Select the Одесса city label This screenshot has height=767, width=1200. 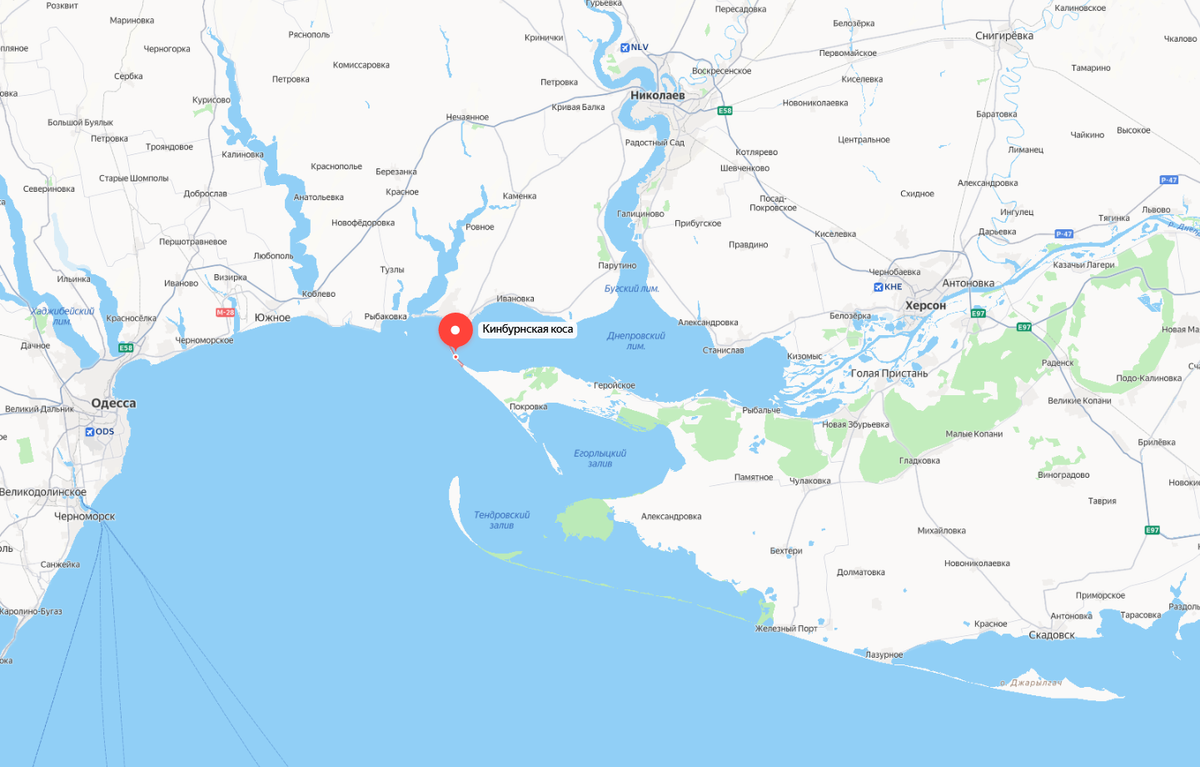113,403
